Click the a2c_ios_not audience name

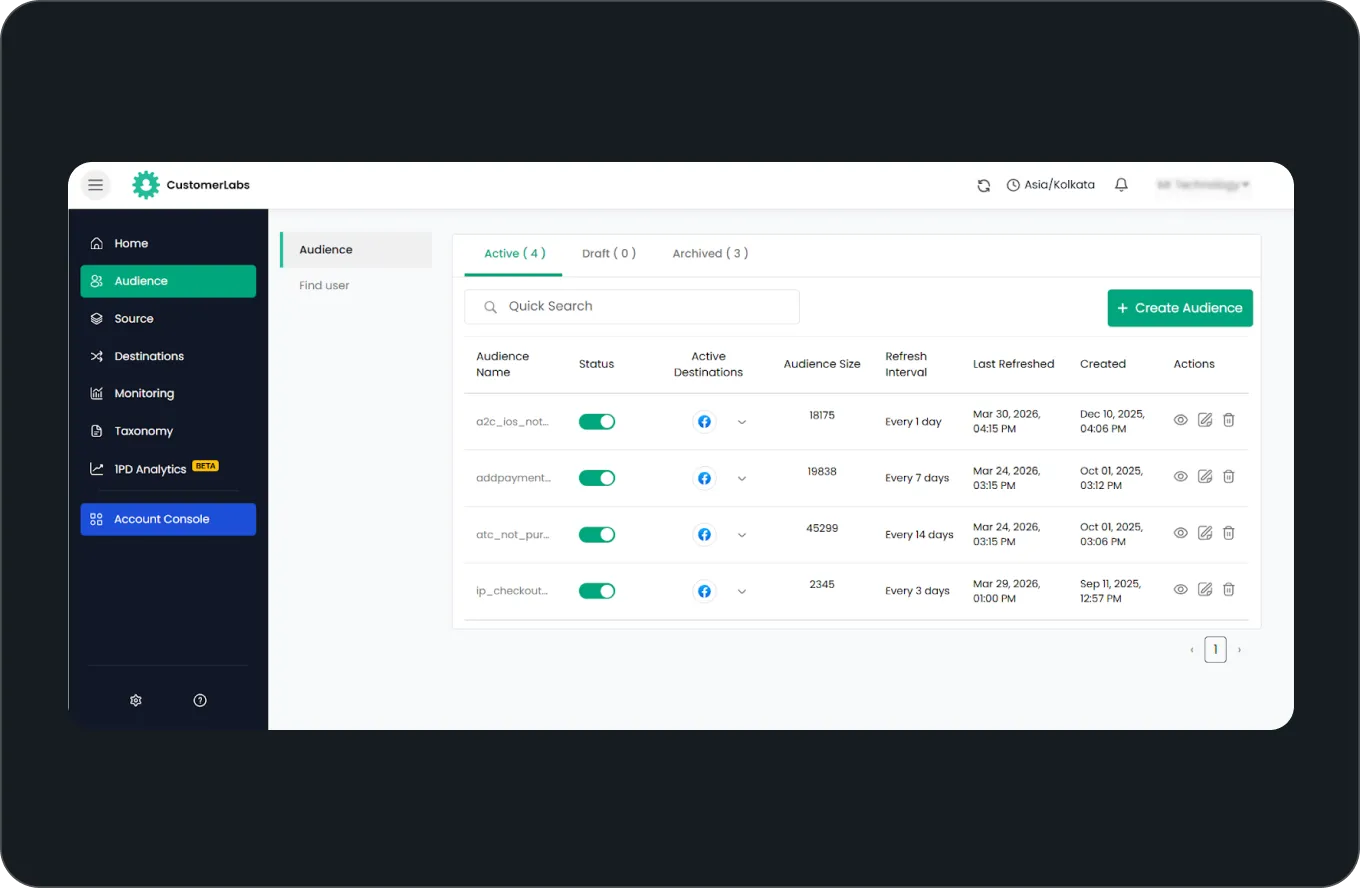pos(513,422)
